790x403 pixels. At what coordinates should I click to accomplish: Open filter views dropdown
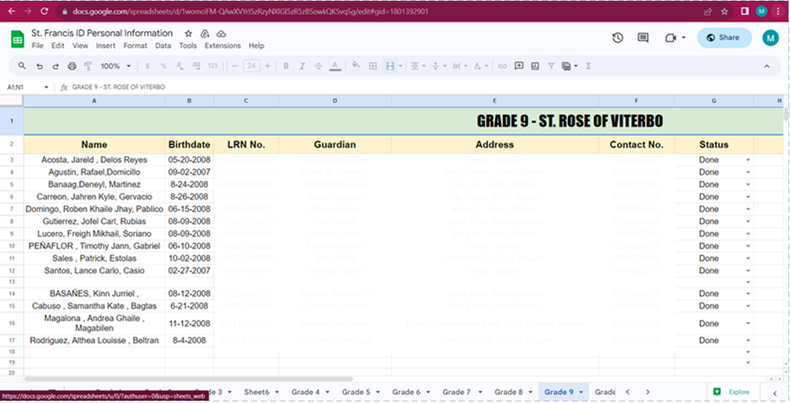569,66
